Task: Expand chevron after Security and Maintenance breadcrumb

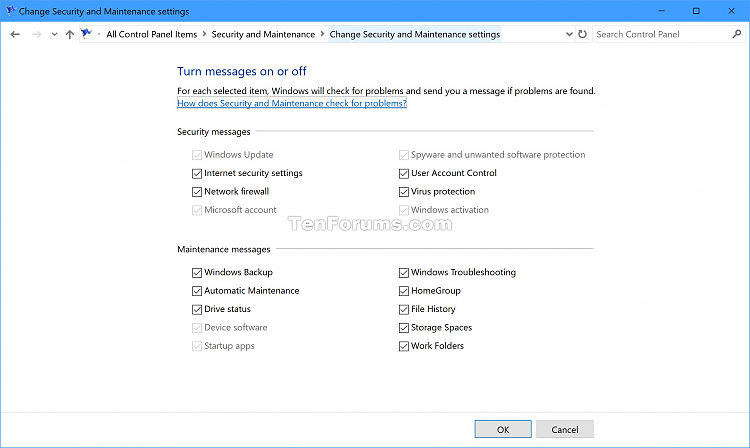Action: pos(322,34)
